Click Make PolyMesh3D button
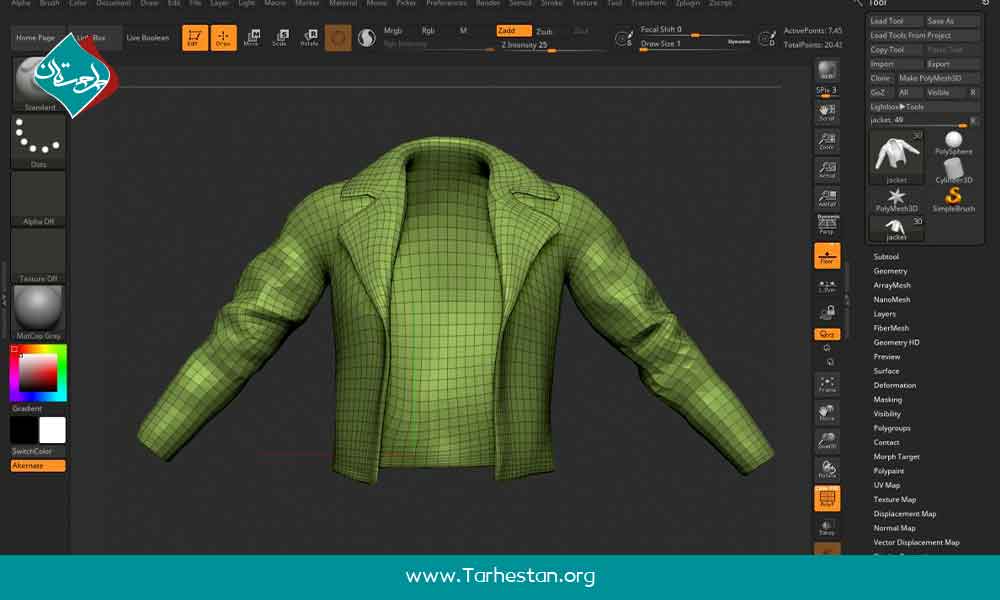 938,78
